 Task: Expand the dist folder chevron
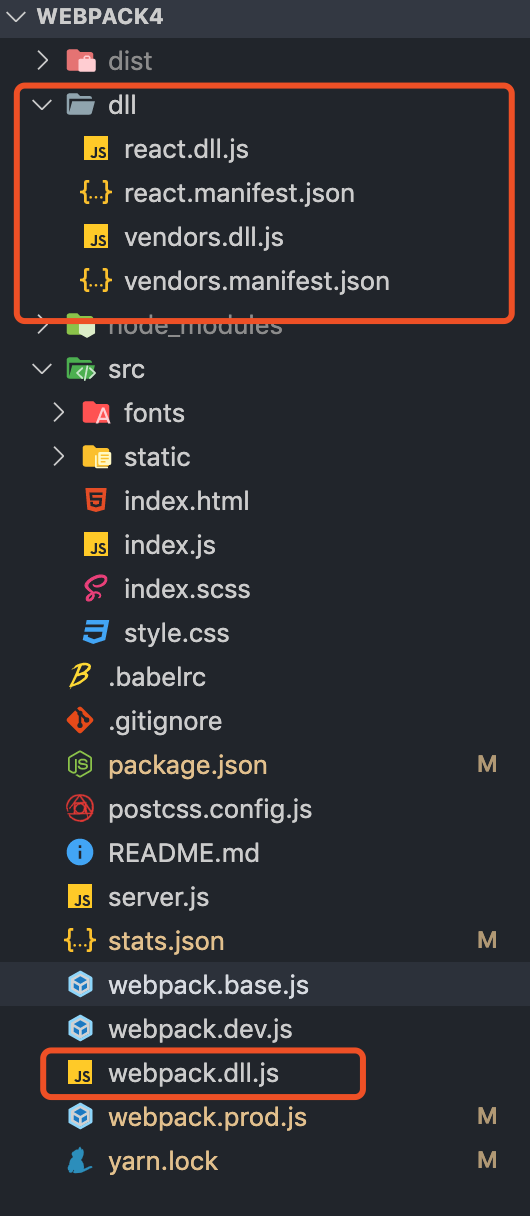pyautogui.click(x=42, y=61)
